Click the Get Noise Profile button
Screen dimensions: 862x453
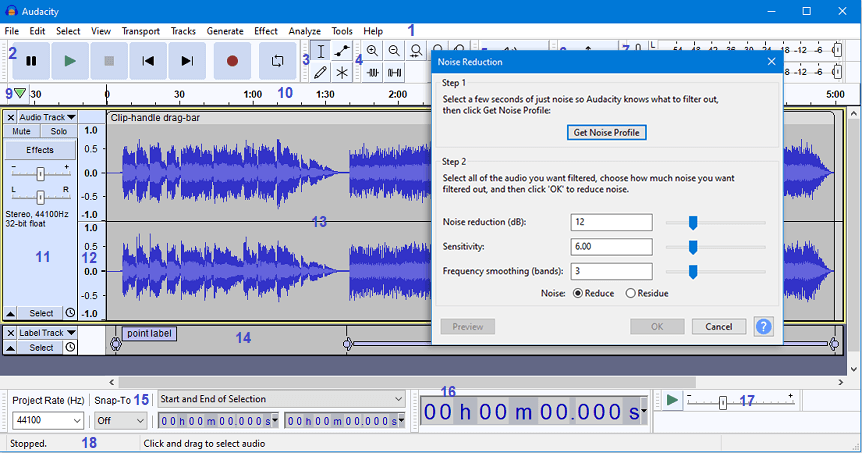pyautogui.click(x=606, y=132)
